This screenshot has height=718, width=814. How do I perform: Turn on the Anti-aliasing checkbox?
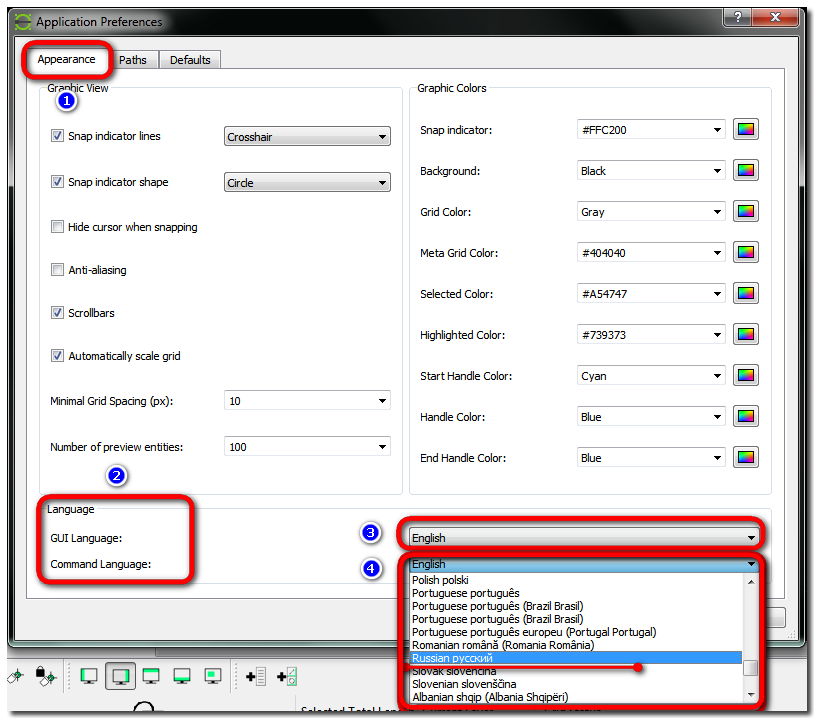point(57,270)
